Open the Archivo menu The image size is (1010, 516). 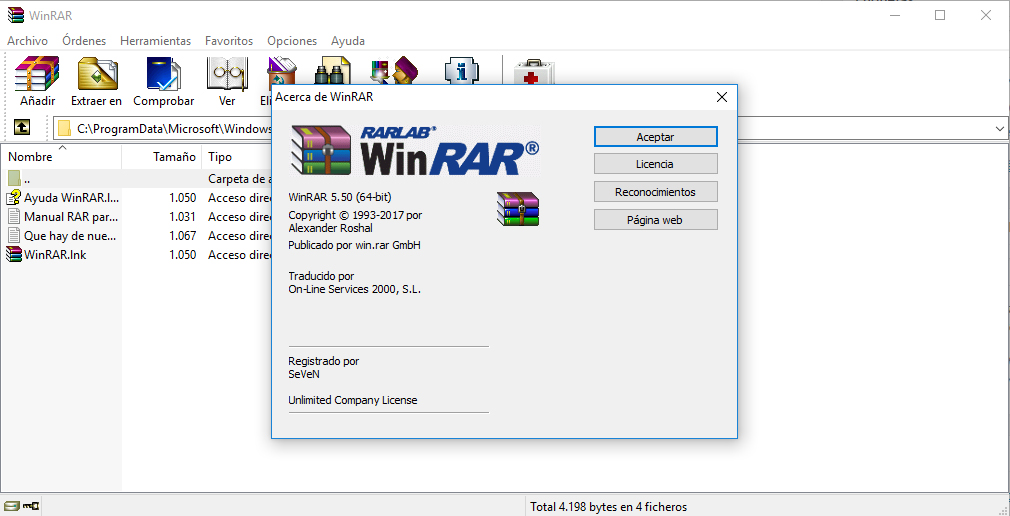click(28, 41)
